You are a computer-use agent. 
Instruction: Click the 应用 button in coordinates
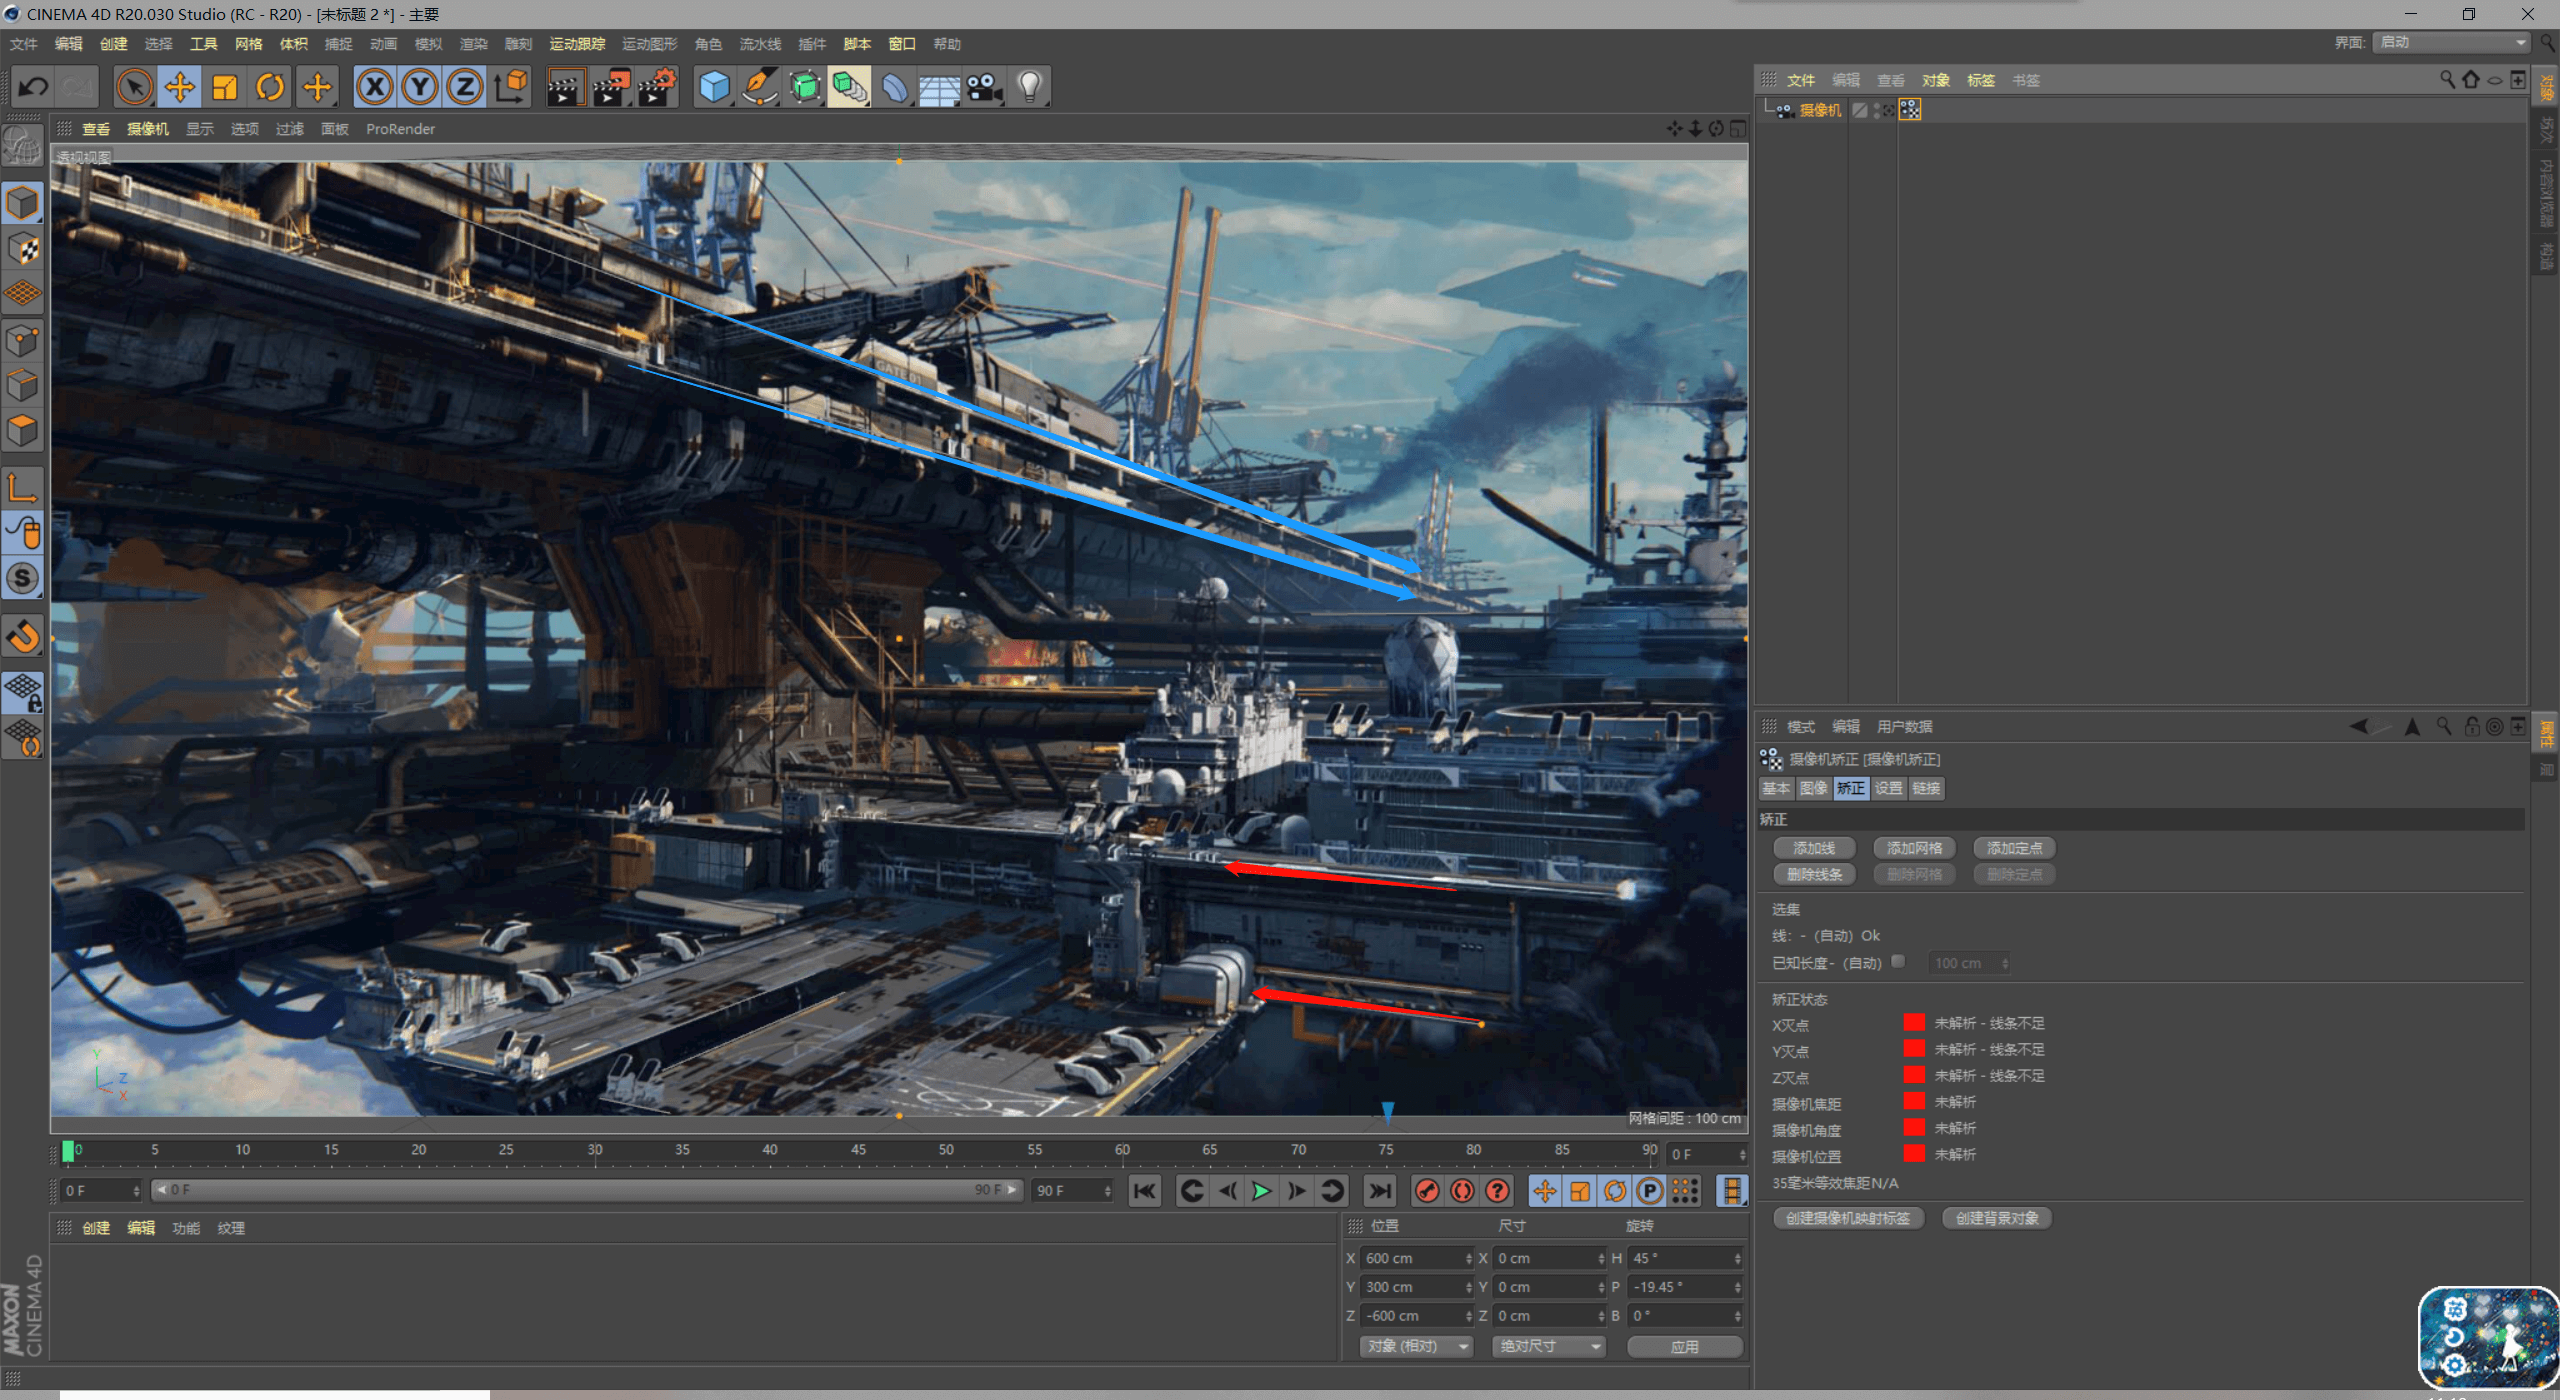[1685, 1347]
